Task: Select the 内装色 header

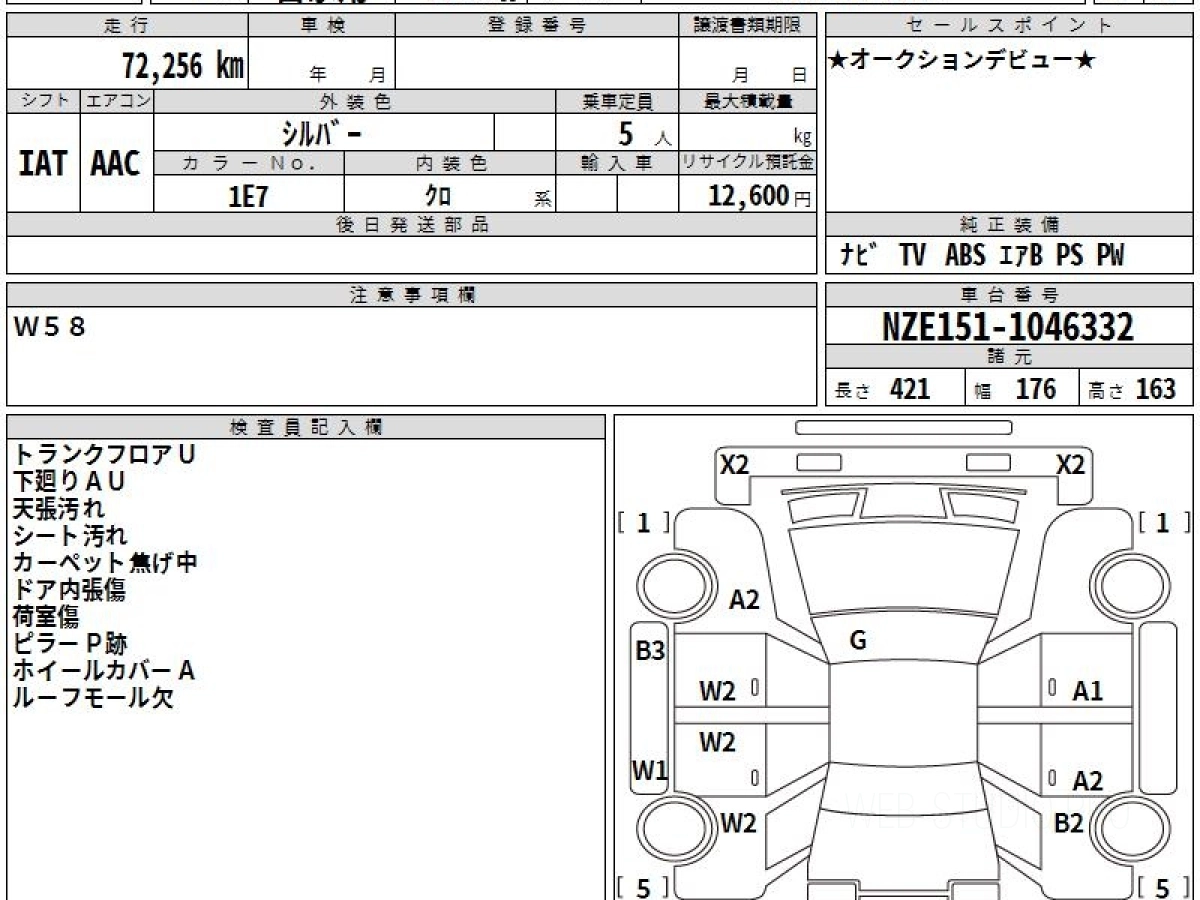Action: coord(450,163)
